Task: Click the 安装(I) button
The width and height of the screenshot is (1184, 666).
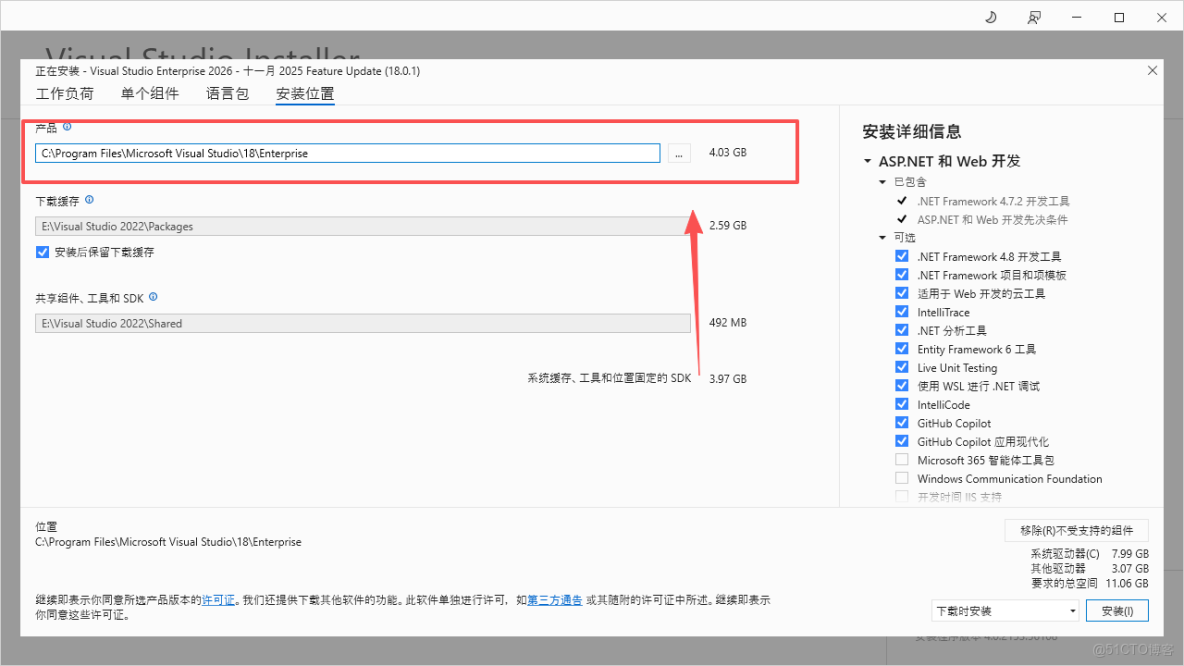Action: [1117, 610]
